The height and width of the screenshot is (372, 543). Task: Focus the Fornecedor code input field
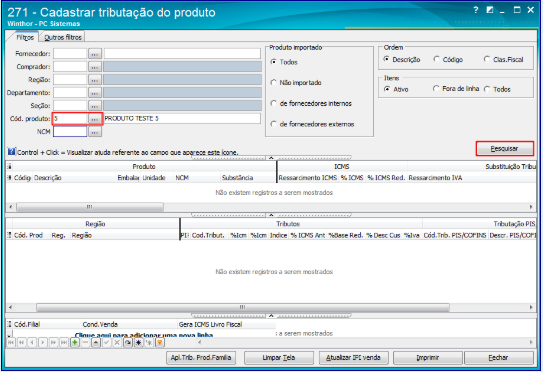tap(70, 54)
